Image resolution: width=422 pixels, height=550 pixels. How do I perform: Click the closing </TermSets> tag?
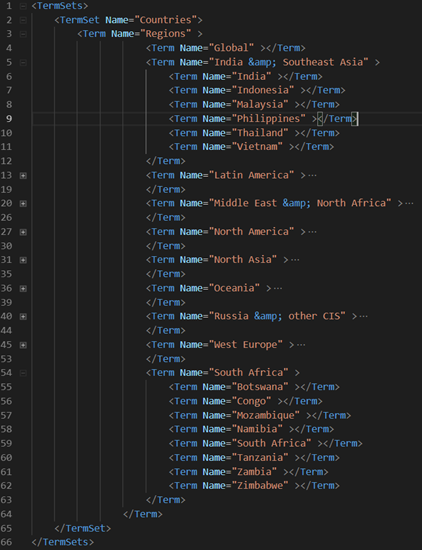click(x=63, y=542)
